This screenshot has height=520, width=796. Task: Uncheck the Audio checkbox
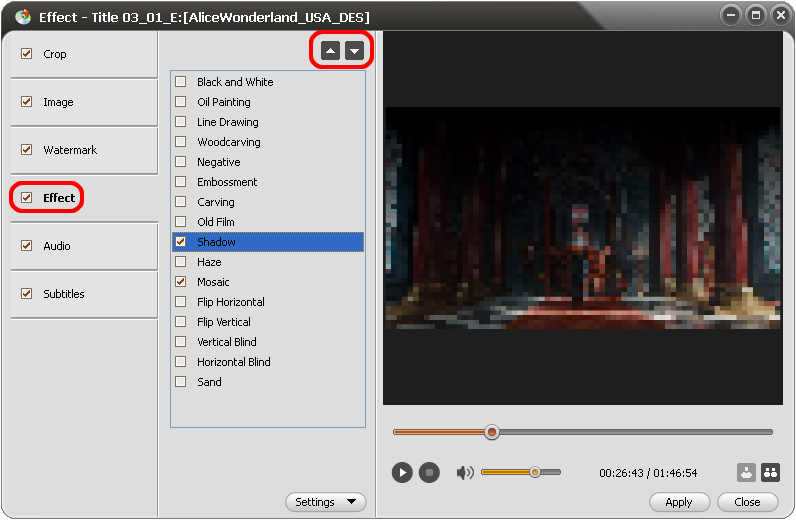pos(26,245)
